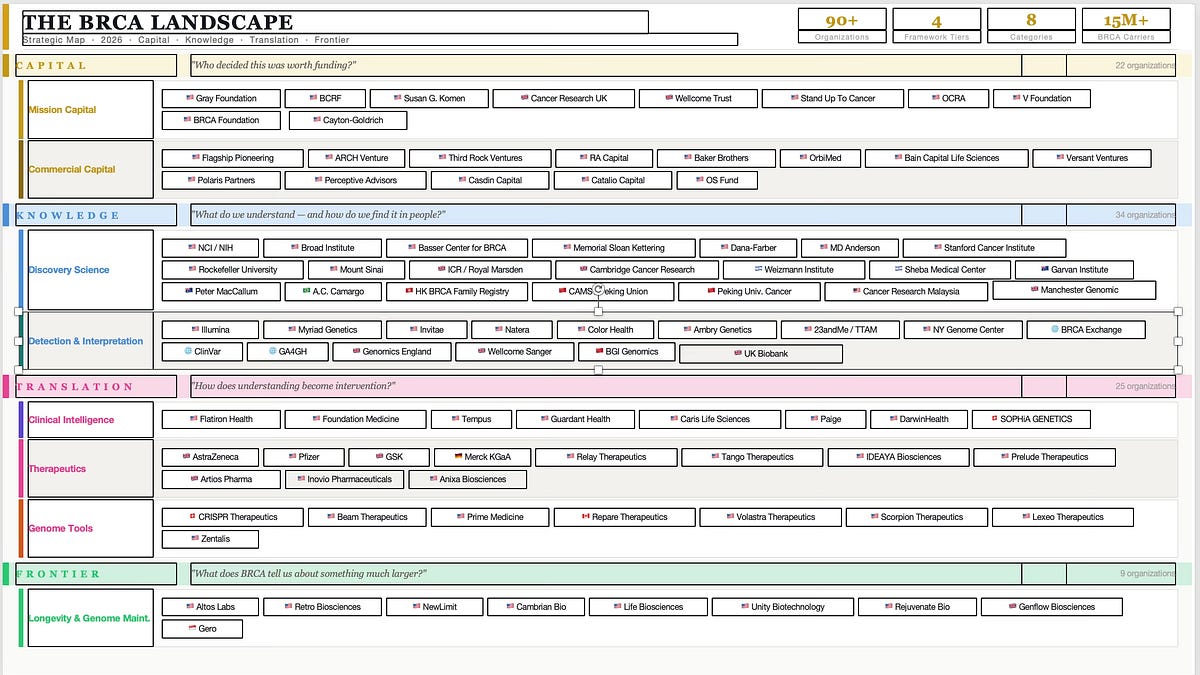This screenshot has width=1200, height=675.
Task: Click the rotate handle above the selection
Action: [599, 289]
